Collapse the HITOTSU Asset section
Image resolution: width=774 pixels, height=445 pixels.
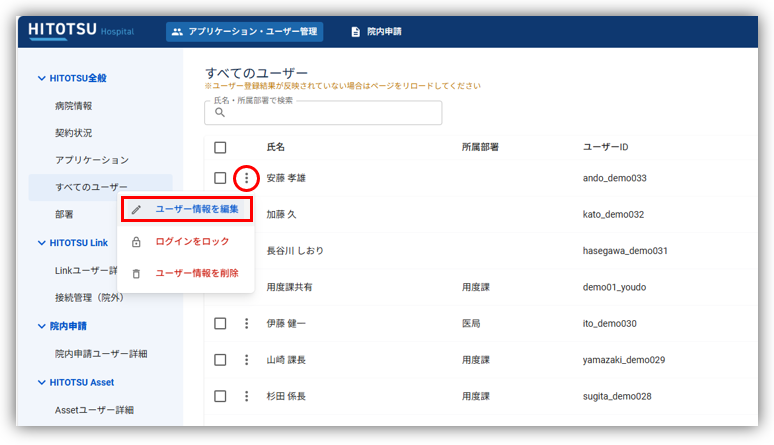(x=41, y=382)
